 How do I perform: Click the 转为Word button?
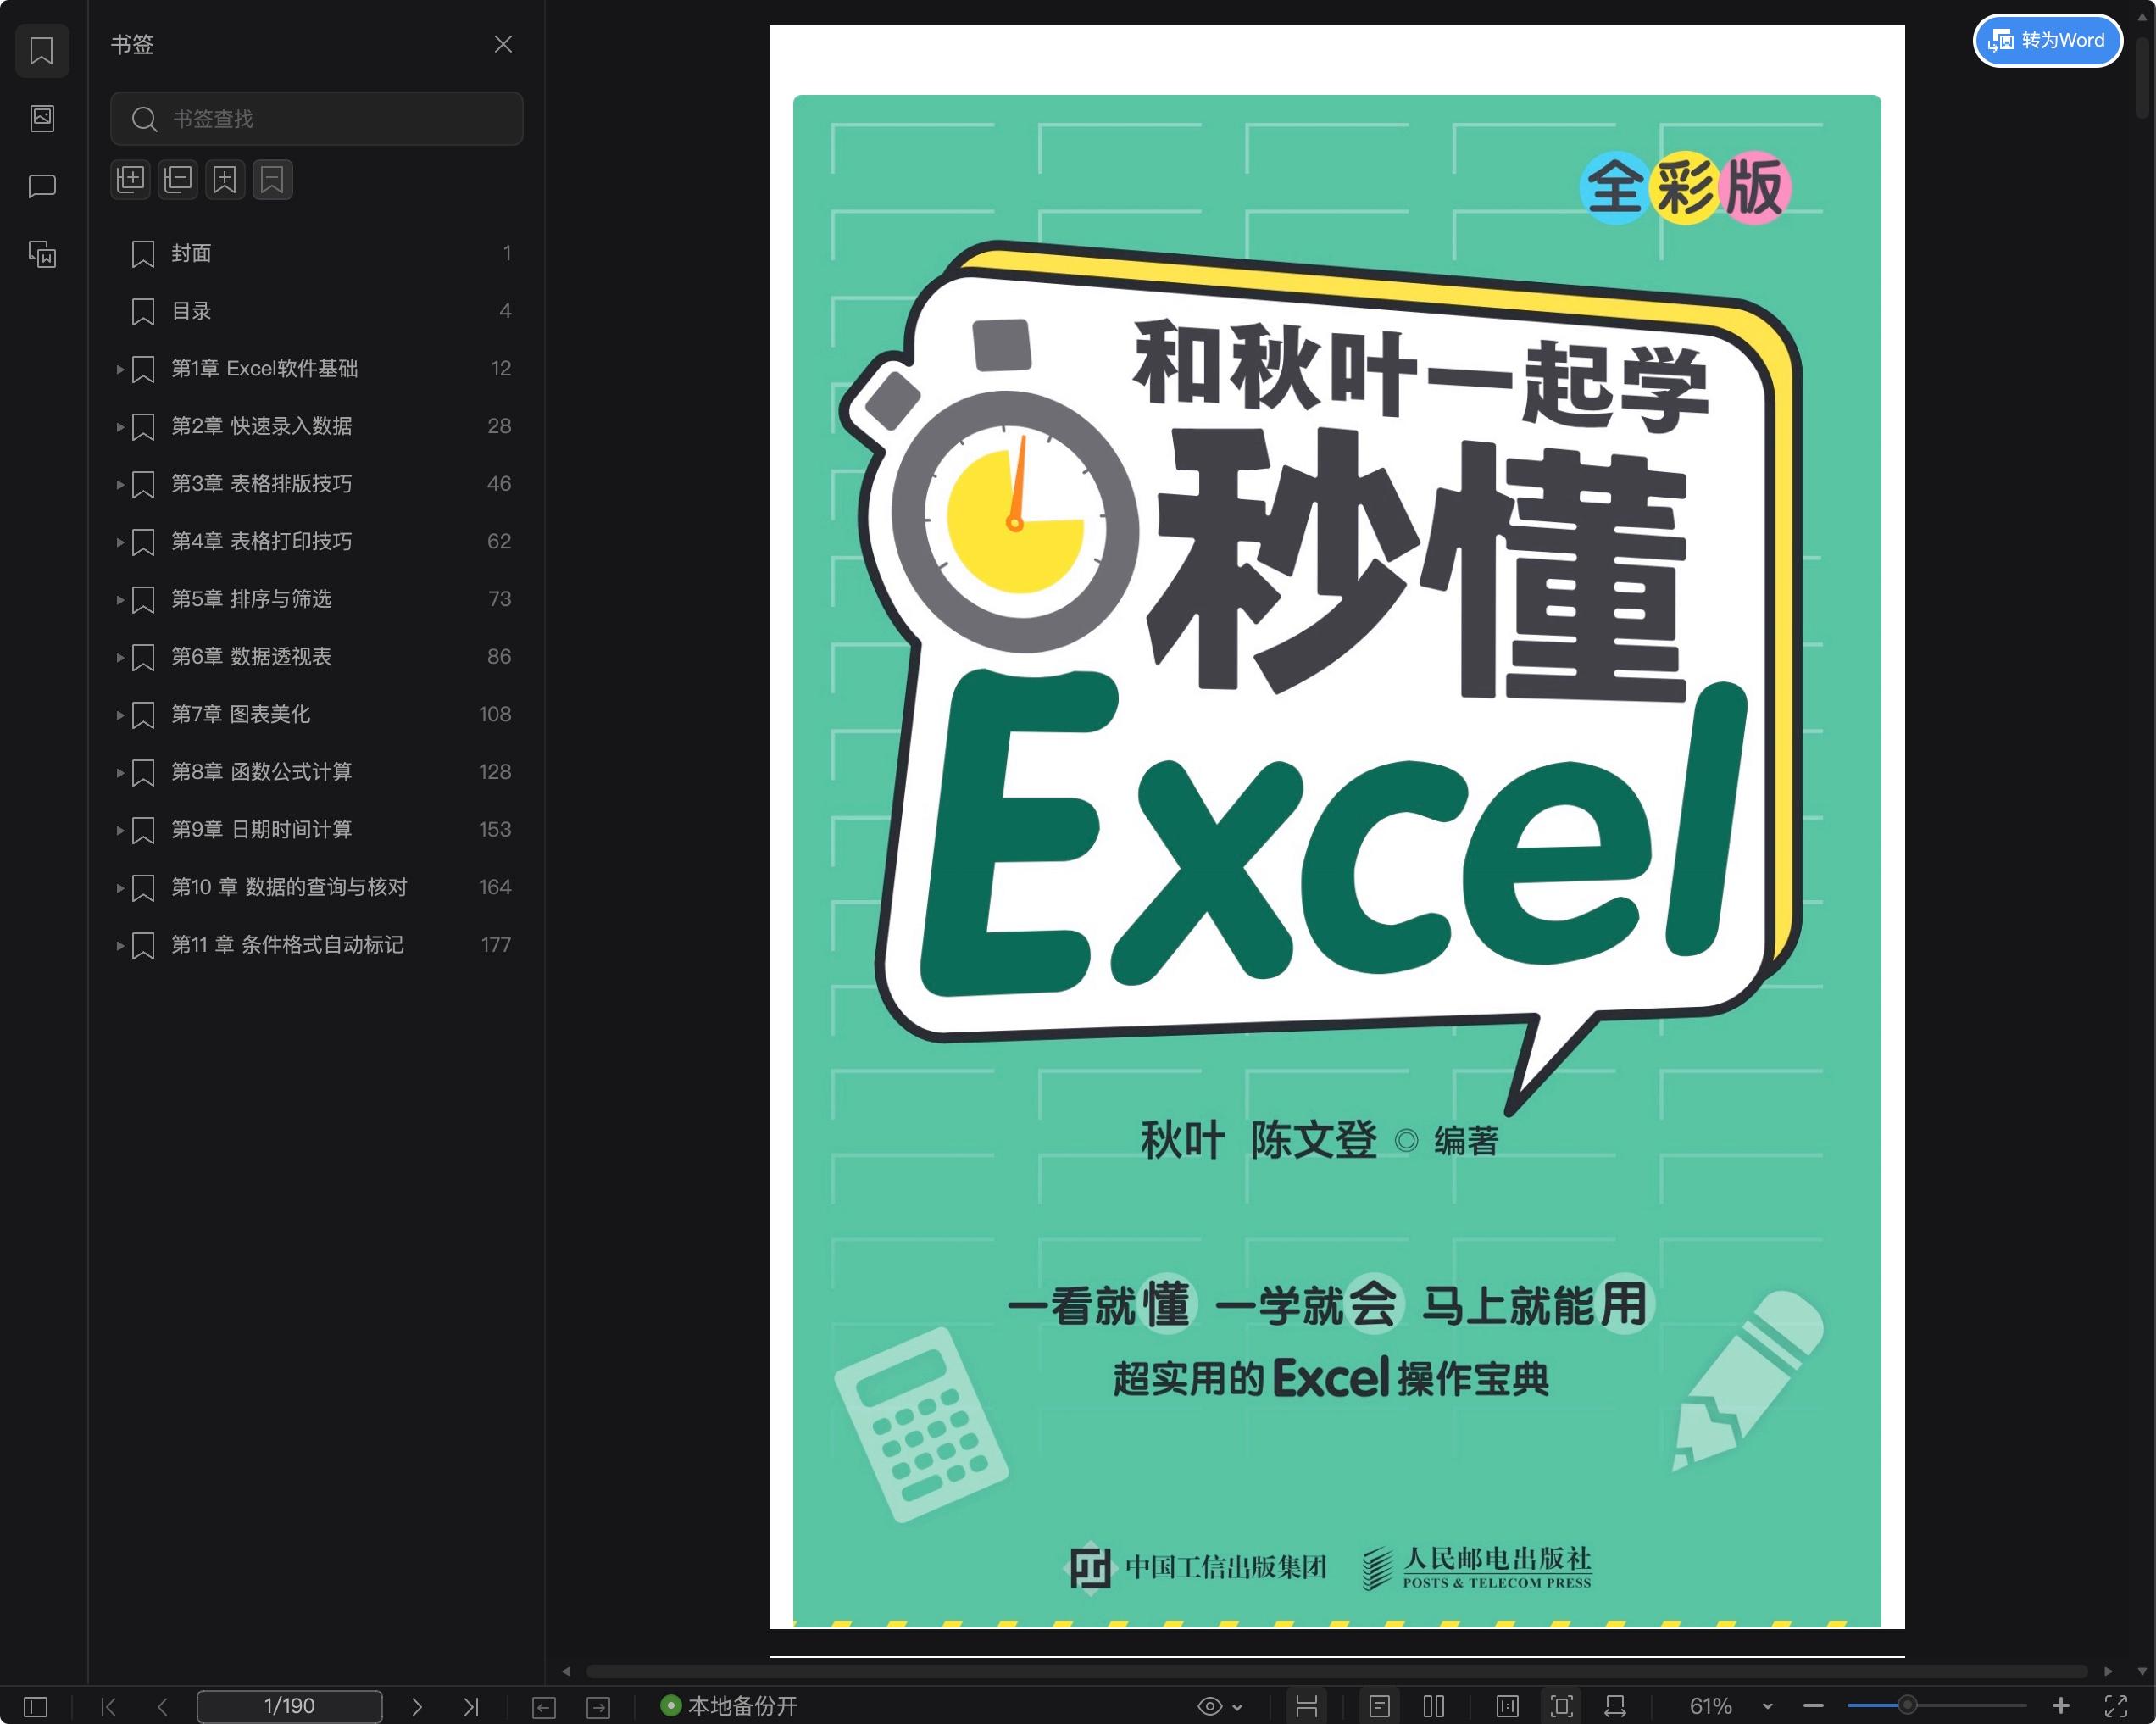coord(2047,40)
